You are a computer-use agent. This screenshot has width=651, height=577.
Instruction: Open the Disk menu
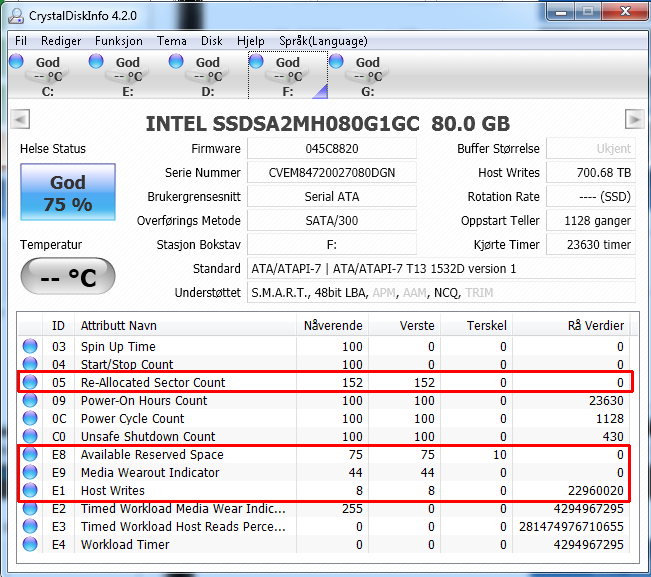(212, 41)
